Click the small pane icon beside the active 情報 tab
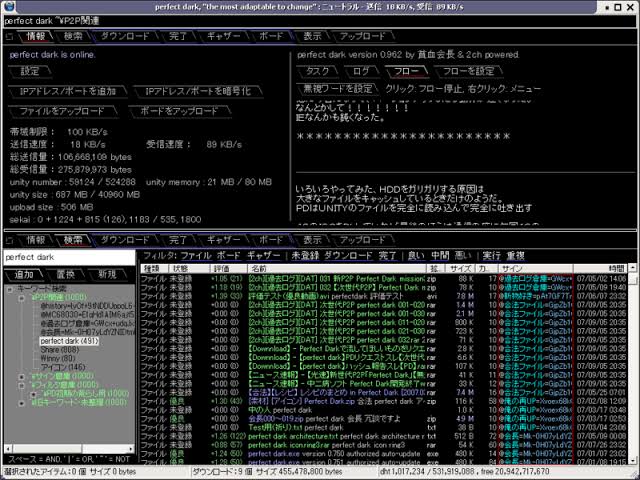 tap(9, 37)
